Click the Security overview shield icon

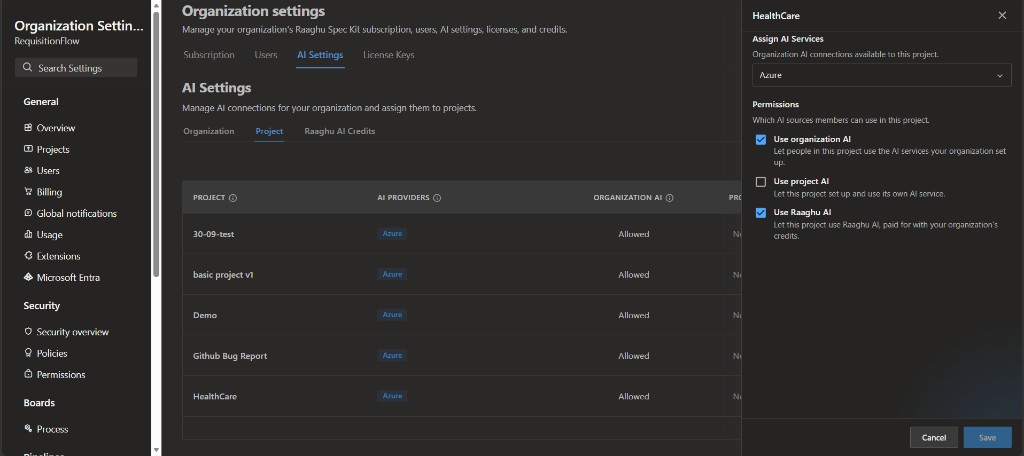tap(28, 332)
